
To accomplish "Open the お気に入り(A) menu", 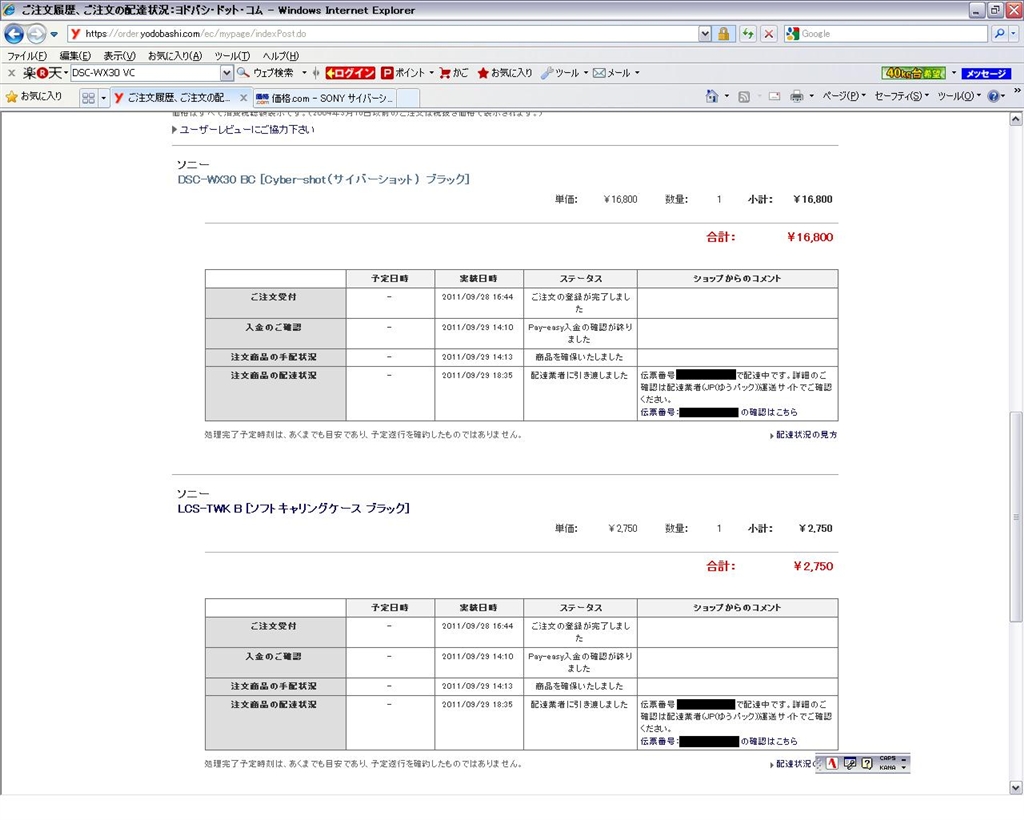I will [x=175, y=55].
